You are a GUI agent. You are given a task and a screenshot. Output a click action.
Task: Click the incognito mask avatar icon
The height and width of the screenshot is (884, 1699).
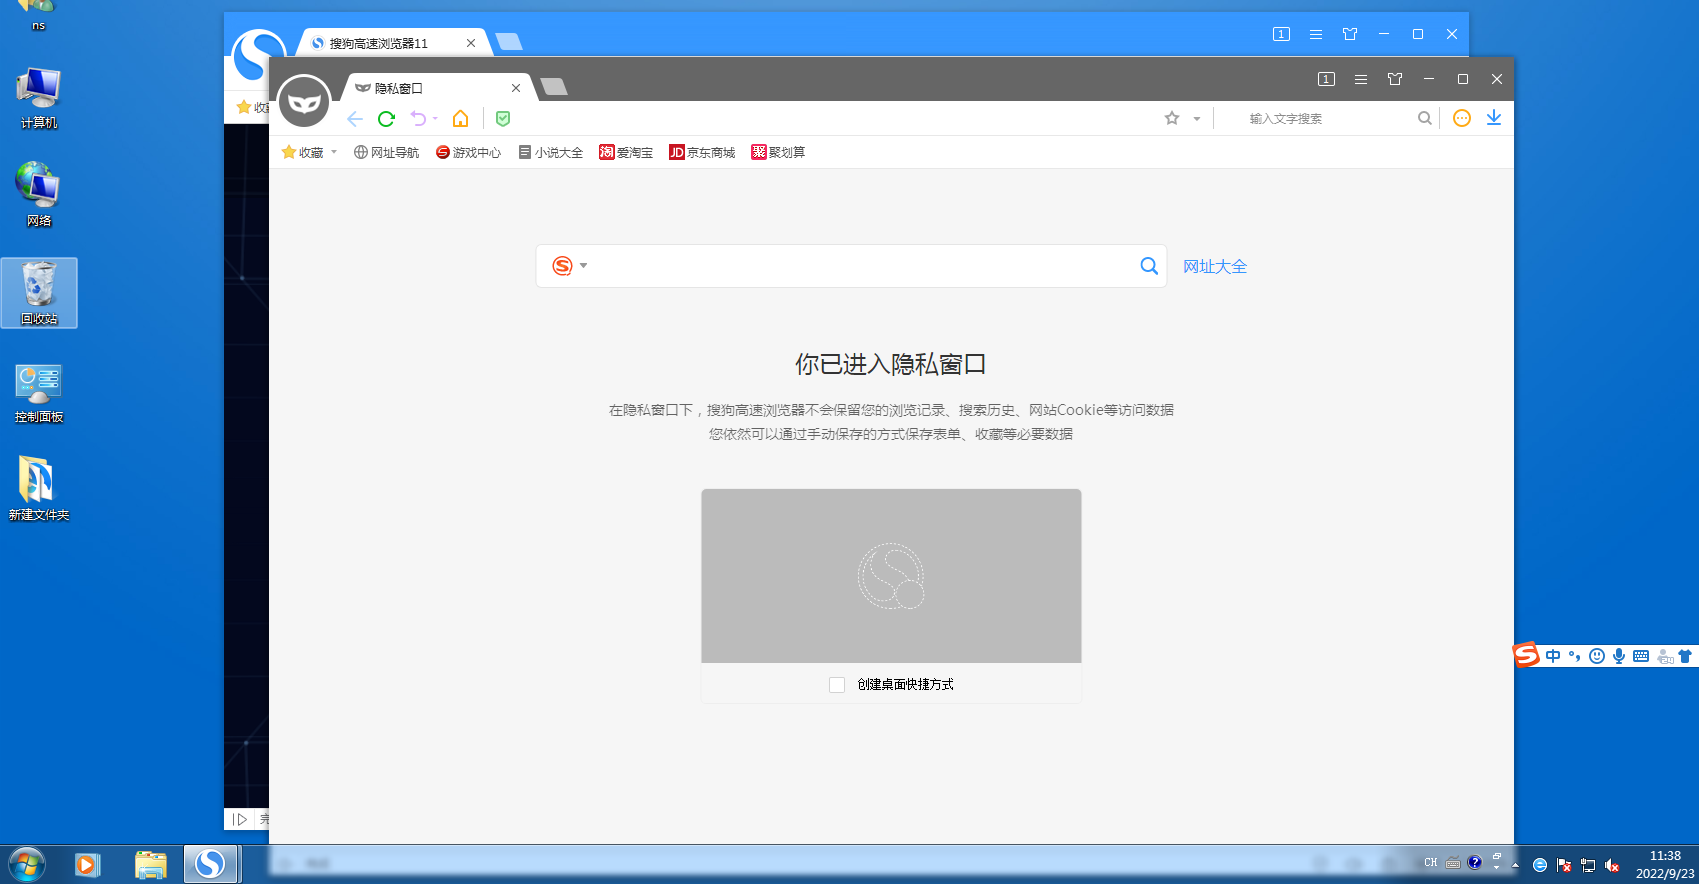point(304,101)
